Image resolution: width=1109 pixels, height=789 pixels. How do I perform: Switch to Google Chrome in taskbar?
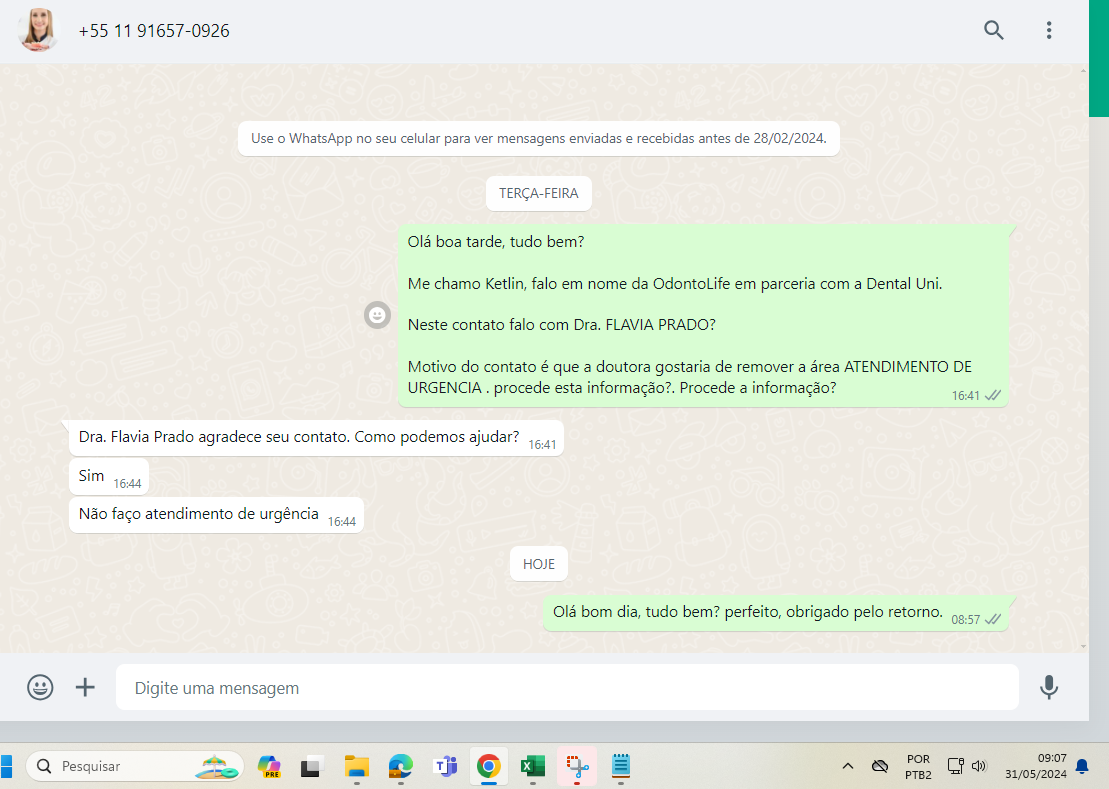point(489,766)
